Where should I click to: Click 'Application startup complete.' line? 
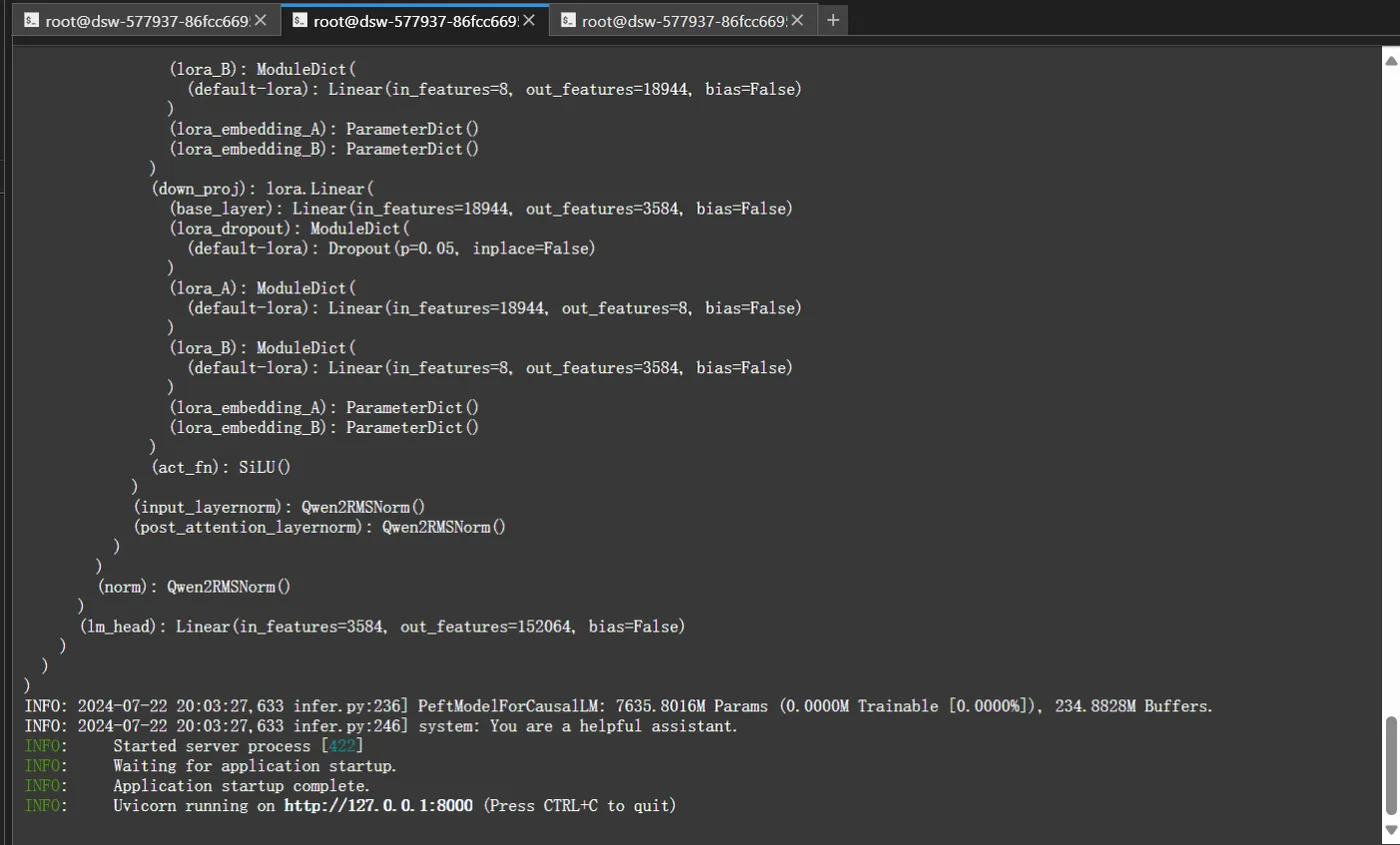click(x=197, y=786)
